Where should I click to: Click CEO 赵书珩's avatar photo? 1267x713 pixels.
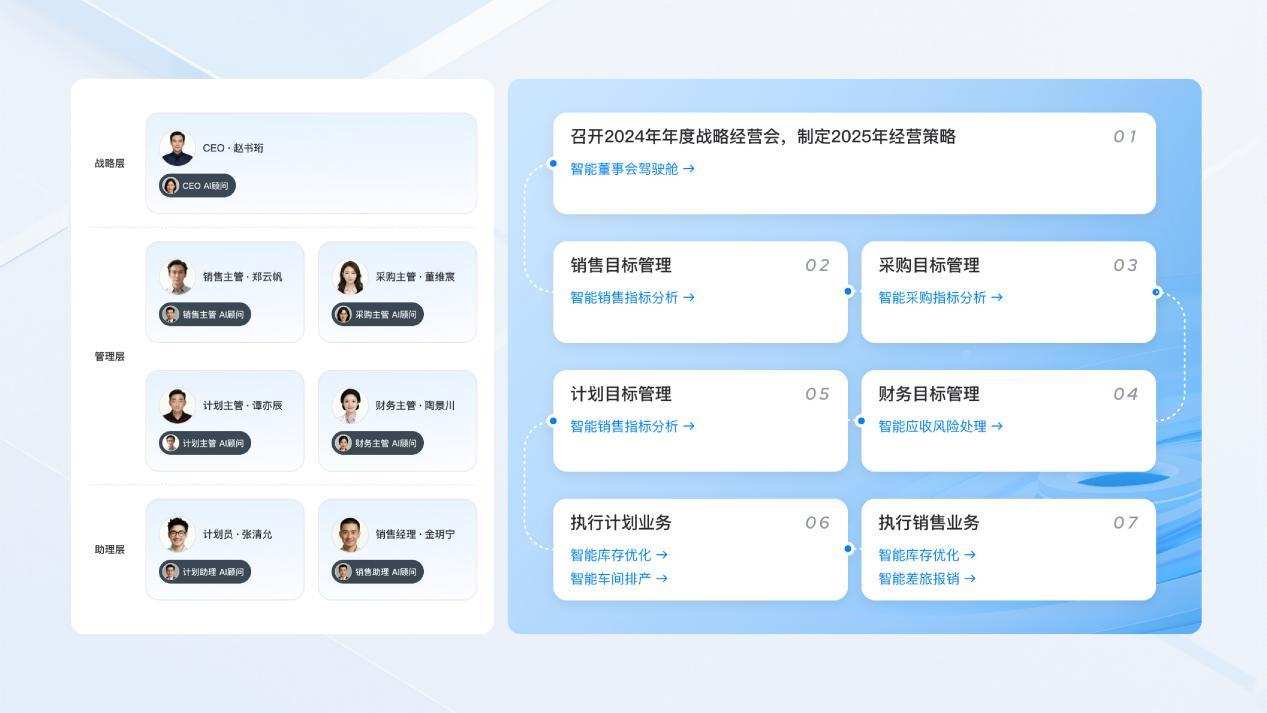[176, 146]
